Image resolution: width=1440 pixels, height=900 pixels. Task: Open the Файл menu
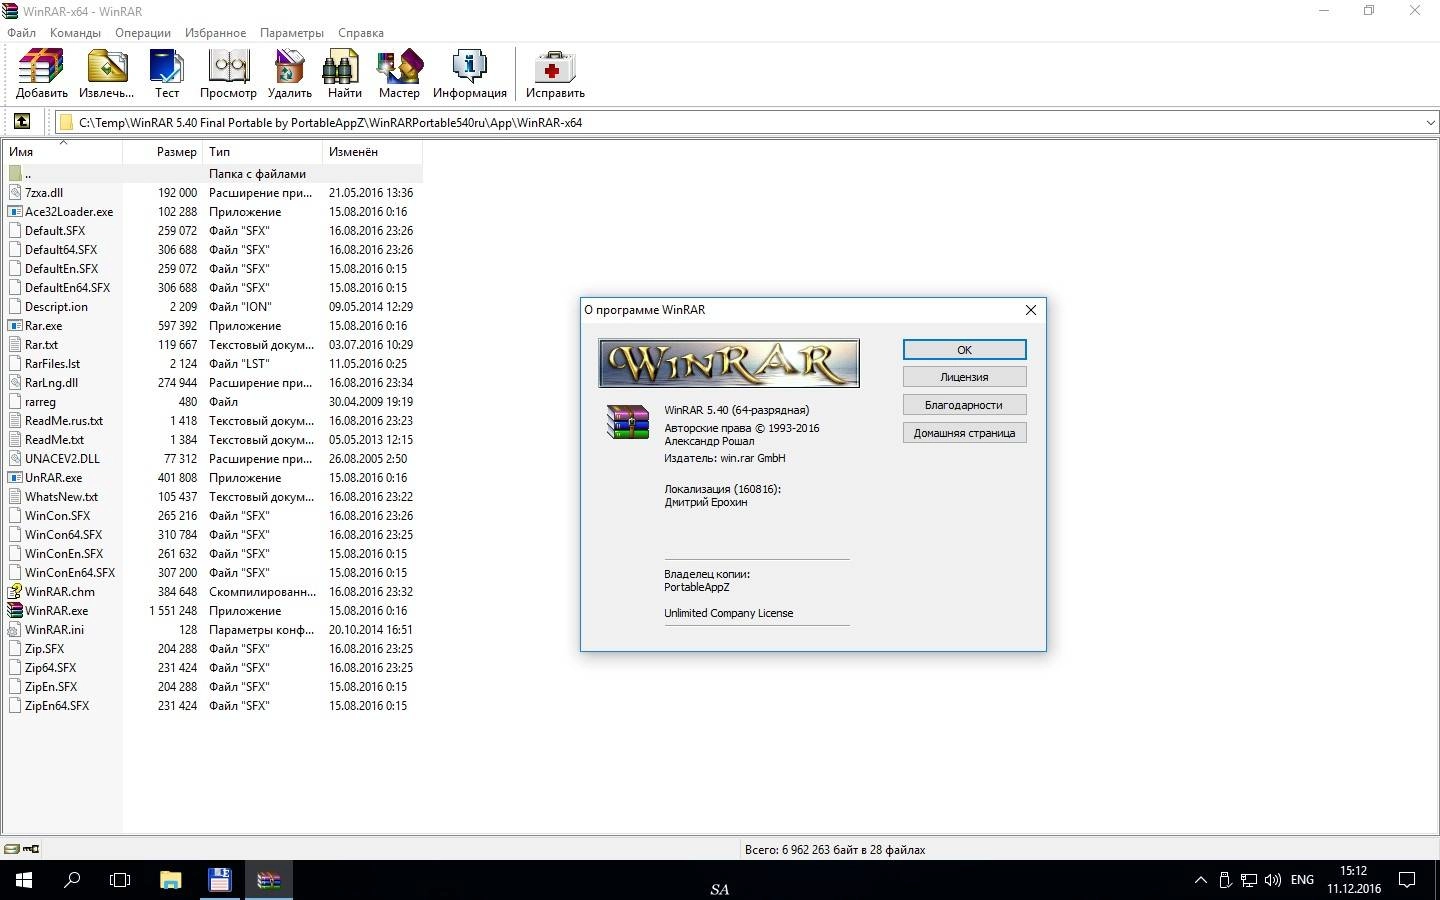click(x=21, y=32)
